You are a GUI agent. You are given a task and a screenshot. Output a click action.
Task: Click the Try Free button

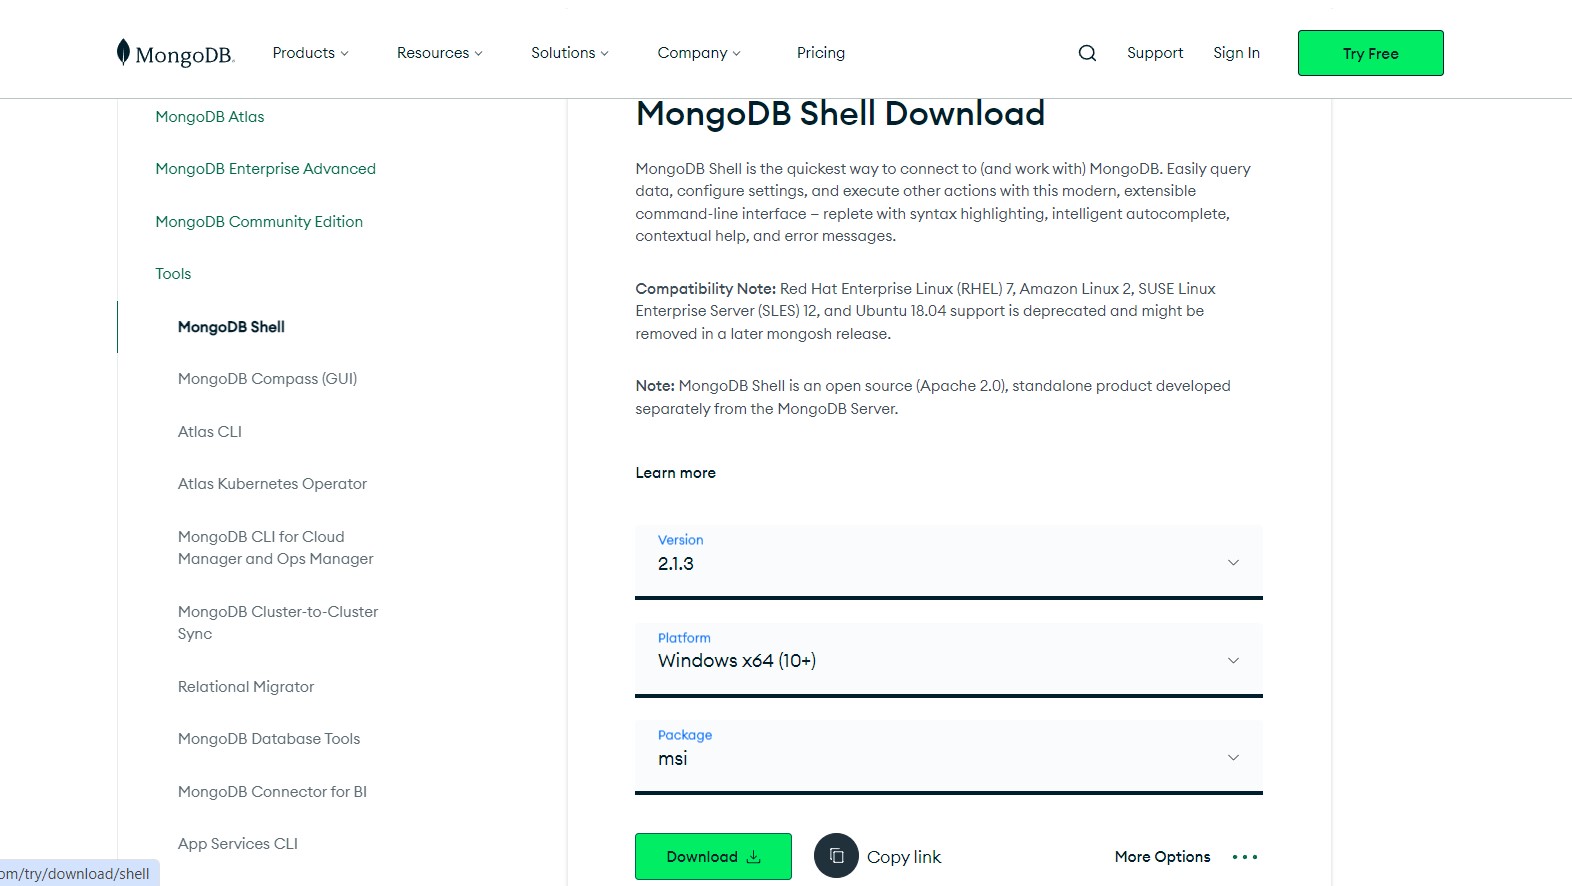[x=1370, y=53]
